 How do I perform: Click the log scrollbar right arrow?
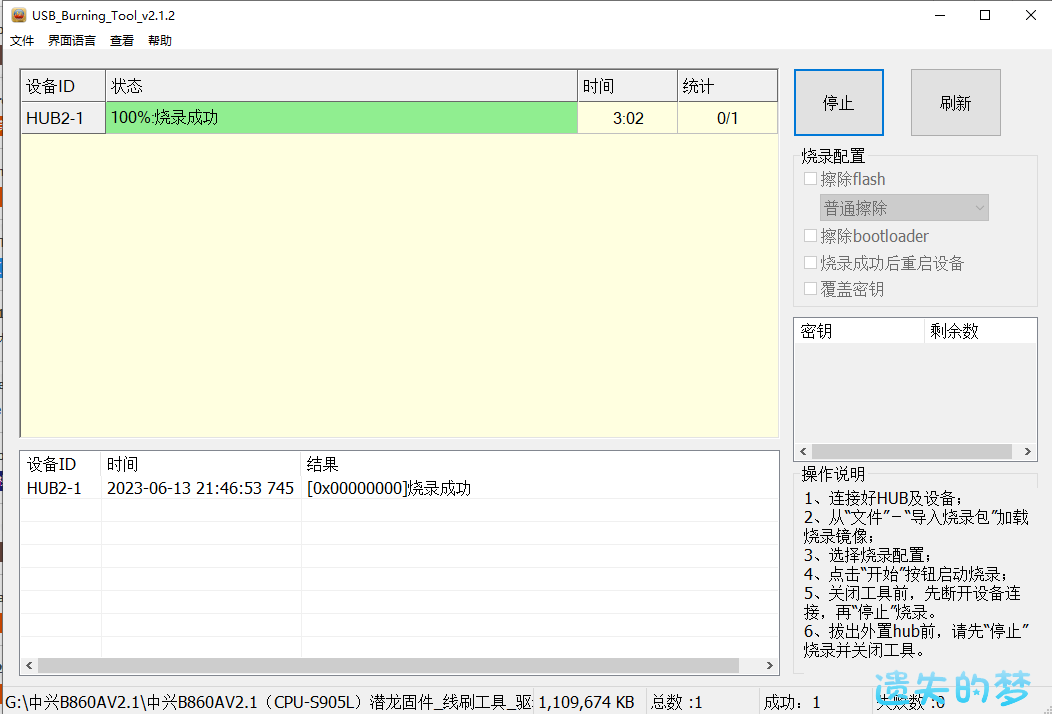click(769, 666)
